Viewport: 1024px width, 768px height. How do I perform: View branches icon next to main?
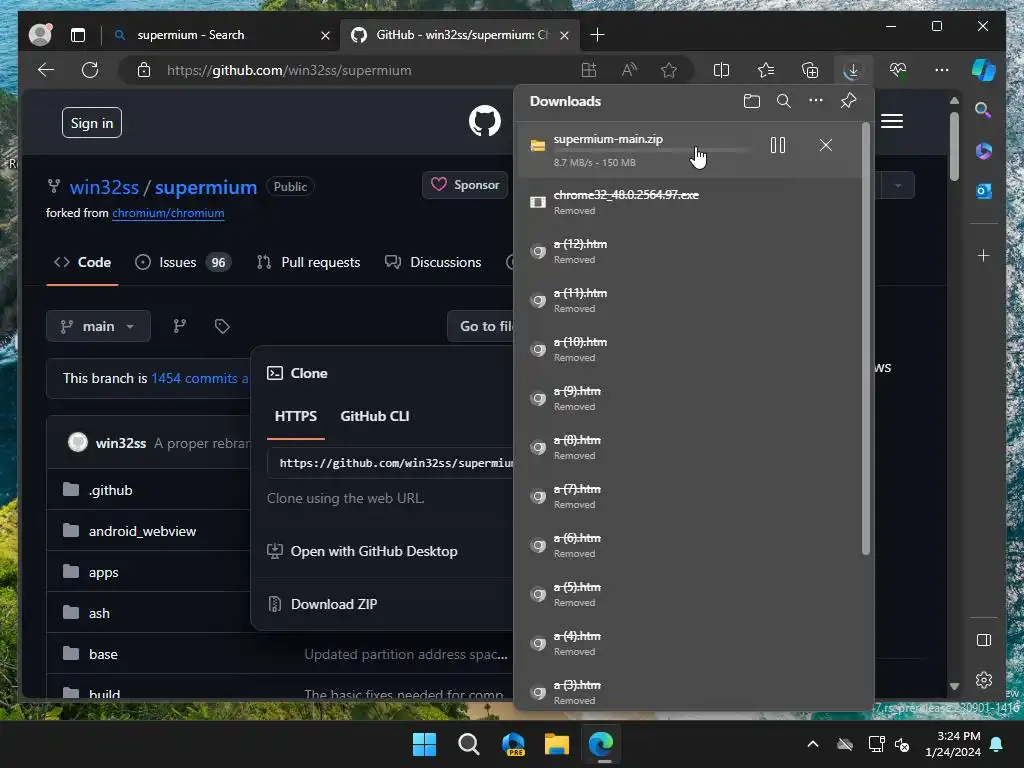click(180, 326)
